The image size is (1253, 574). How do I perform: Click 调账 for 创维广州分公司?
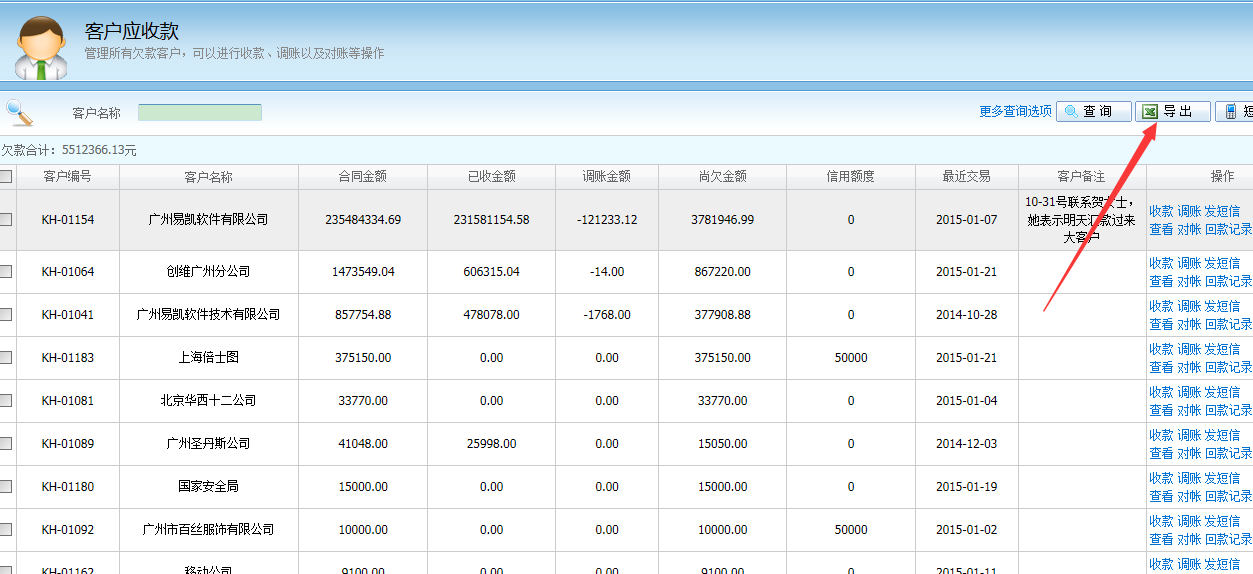coord(1189,264)
